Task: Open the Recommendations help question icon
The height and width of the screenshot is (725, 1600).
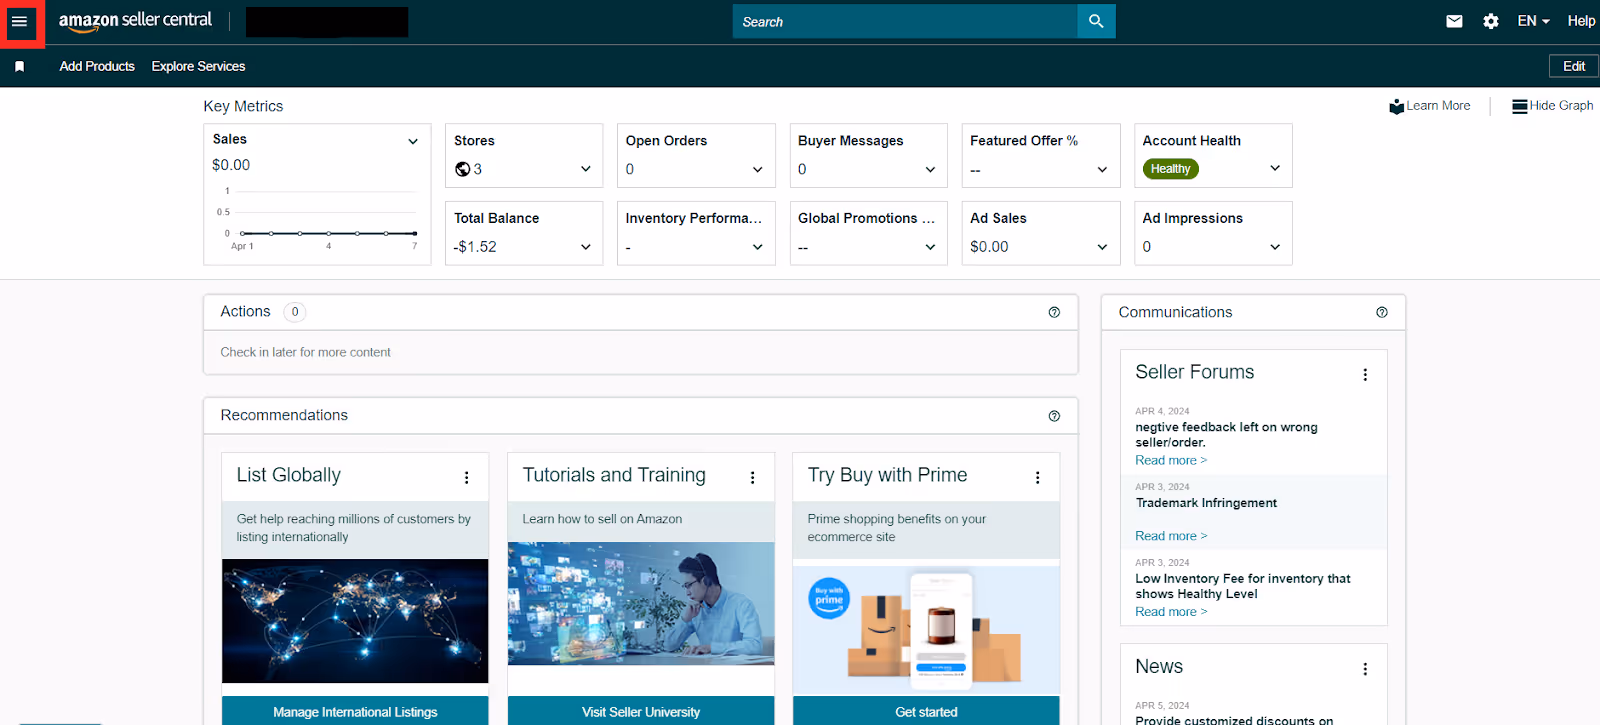Action: click(x=1054, y=416)
